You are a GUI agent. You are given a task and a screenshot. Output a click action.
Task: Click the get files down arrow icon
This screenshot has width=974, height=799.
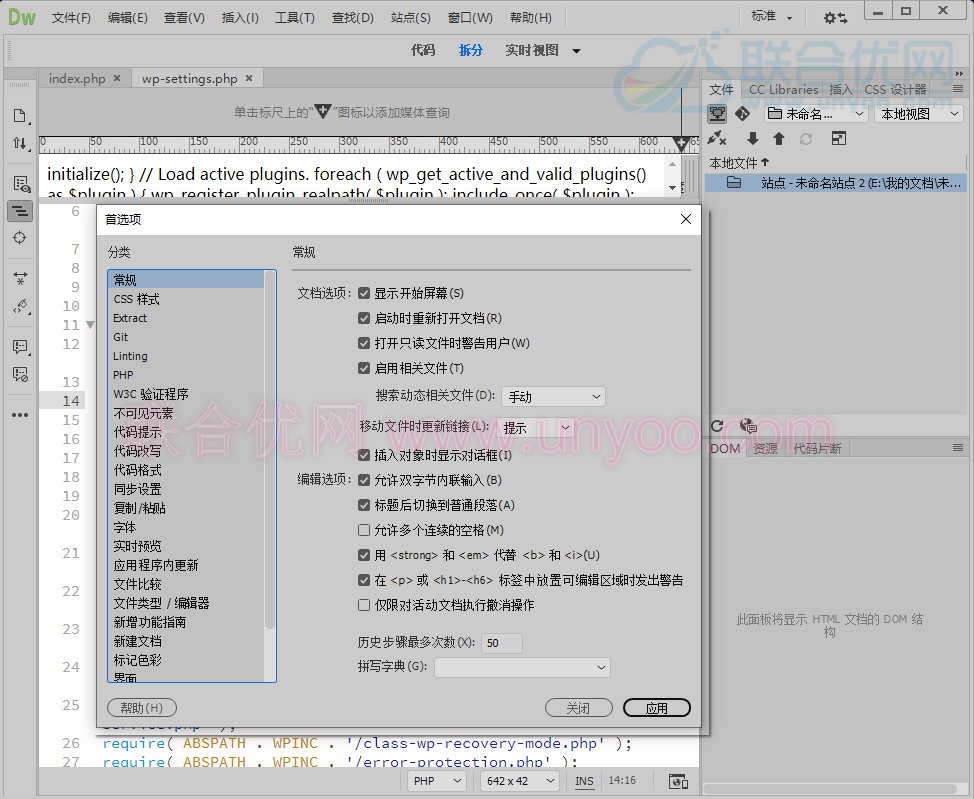pos(753,139)
